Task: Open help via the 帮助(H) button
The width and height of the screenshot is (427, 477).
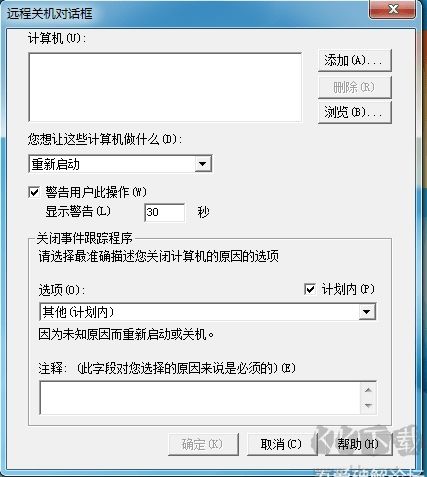Action: click(359, 444)
